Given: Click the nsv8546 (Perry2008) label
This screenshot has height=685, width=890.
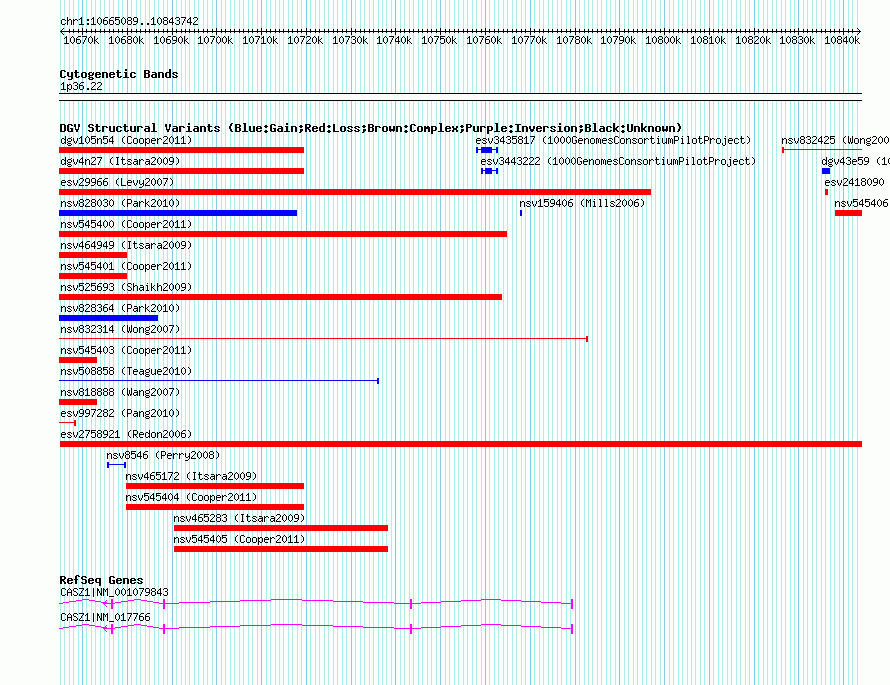Looking at the screenshot, I should click(x=163, y=455).
